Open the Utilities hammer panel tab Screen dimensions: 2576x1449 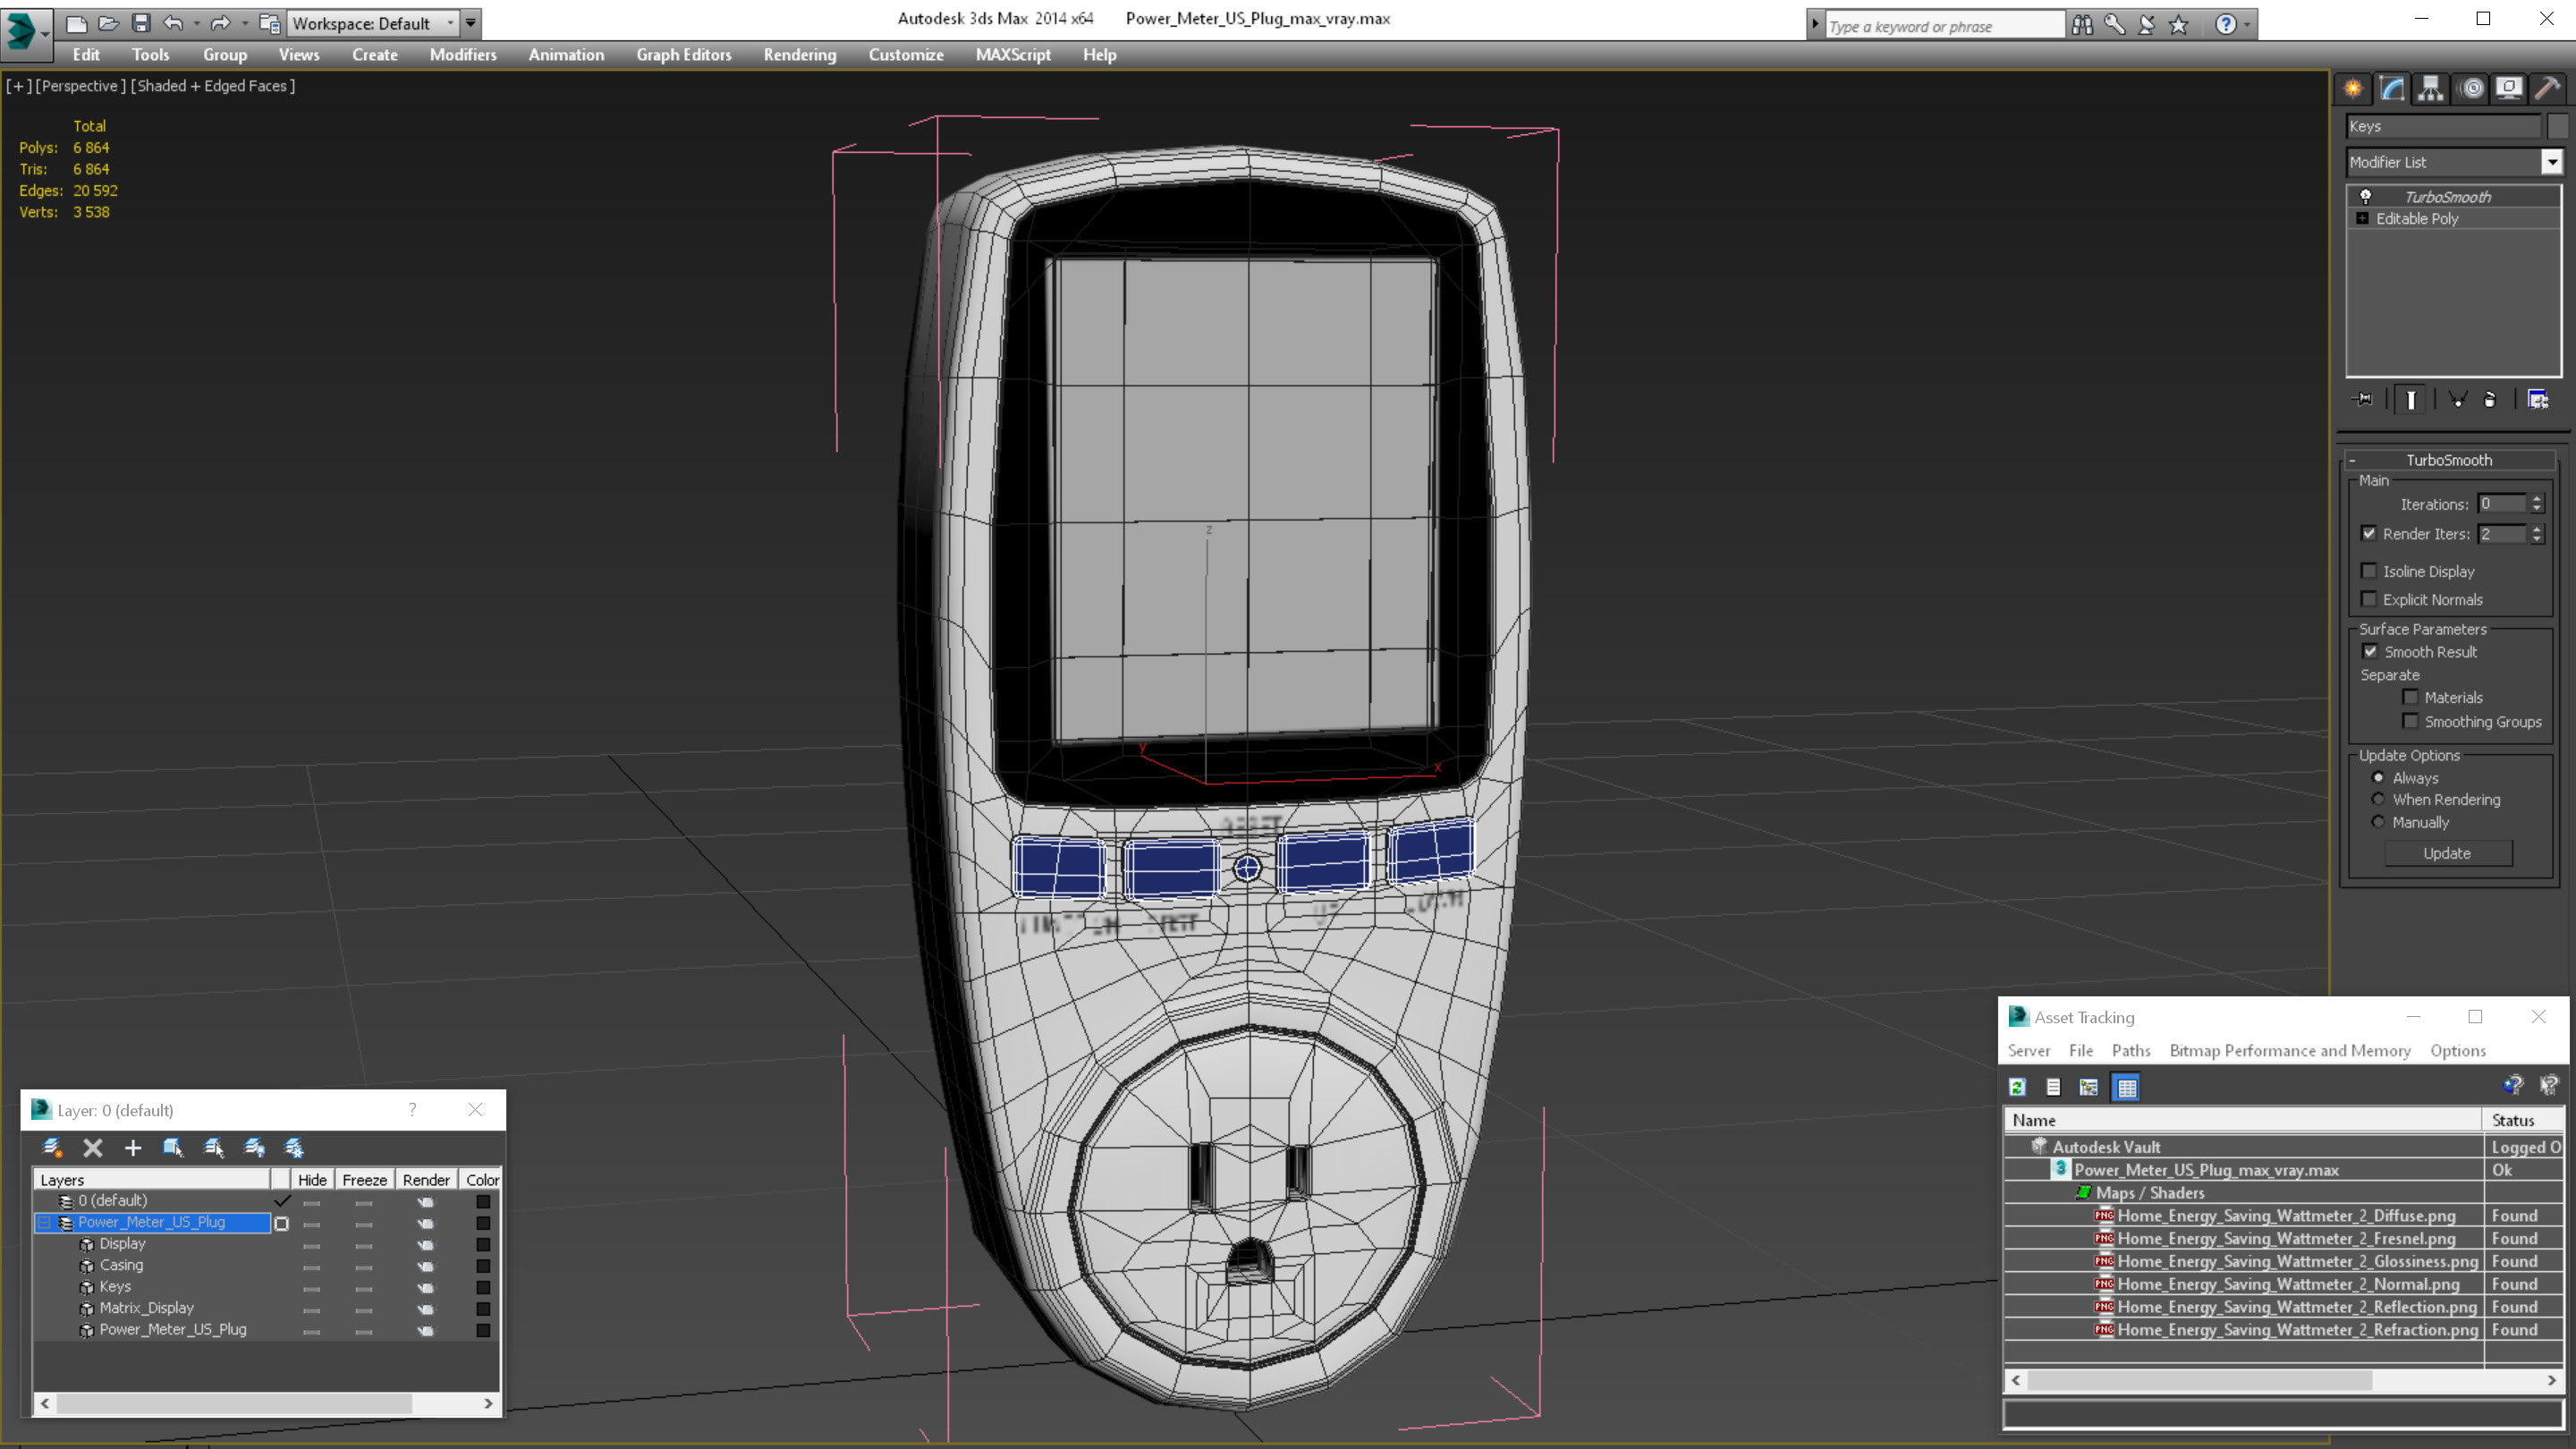click(2547, 89)
